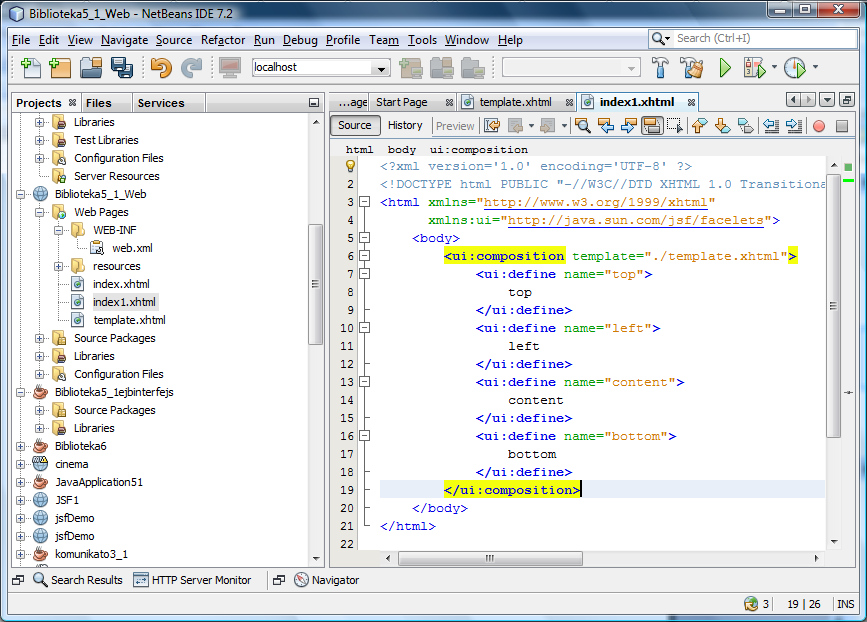Viewport: 867px width, 622px height.
Task: Collapse the body tag fold on line 5
Action: (364, 238)
